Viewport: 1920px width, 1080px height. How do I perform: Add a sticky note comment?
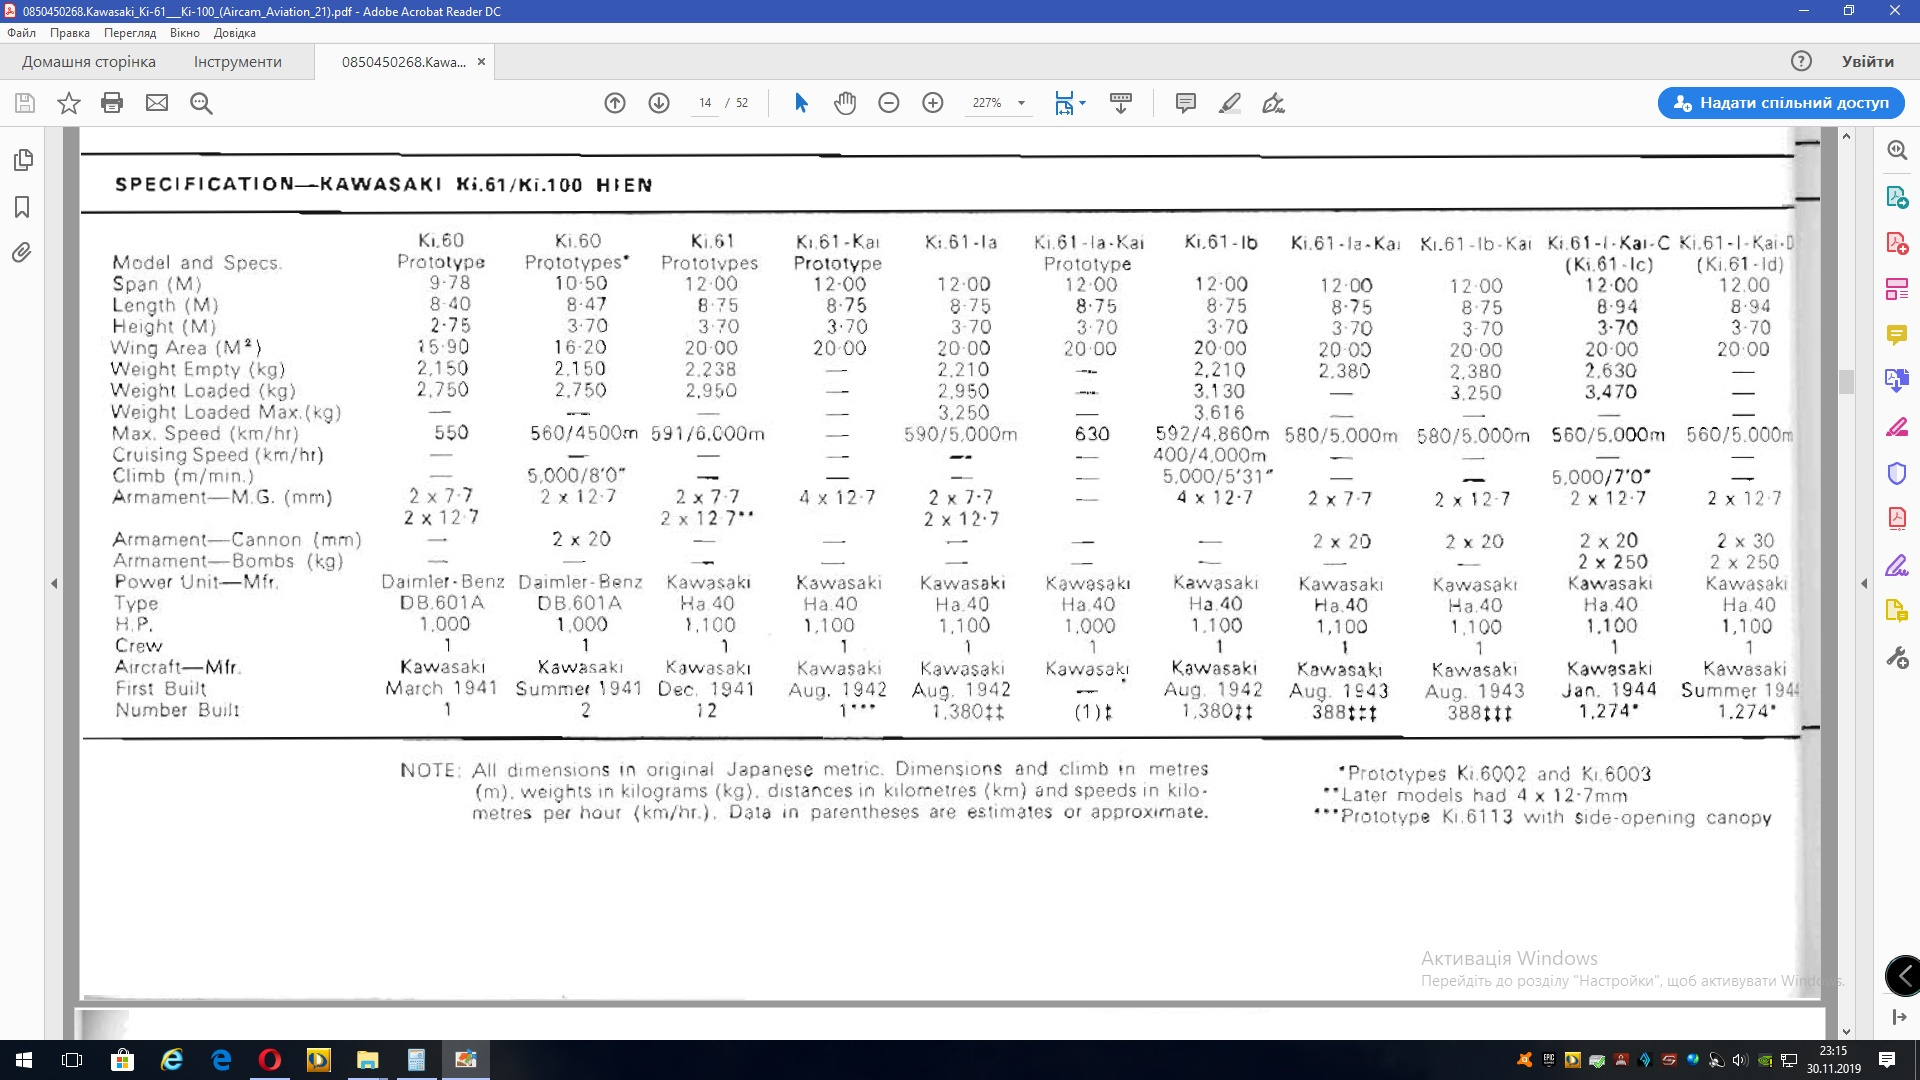(1186, 103)
